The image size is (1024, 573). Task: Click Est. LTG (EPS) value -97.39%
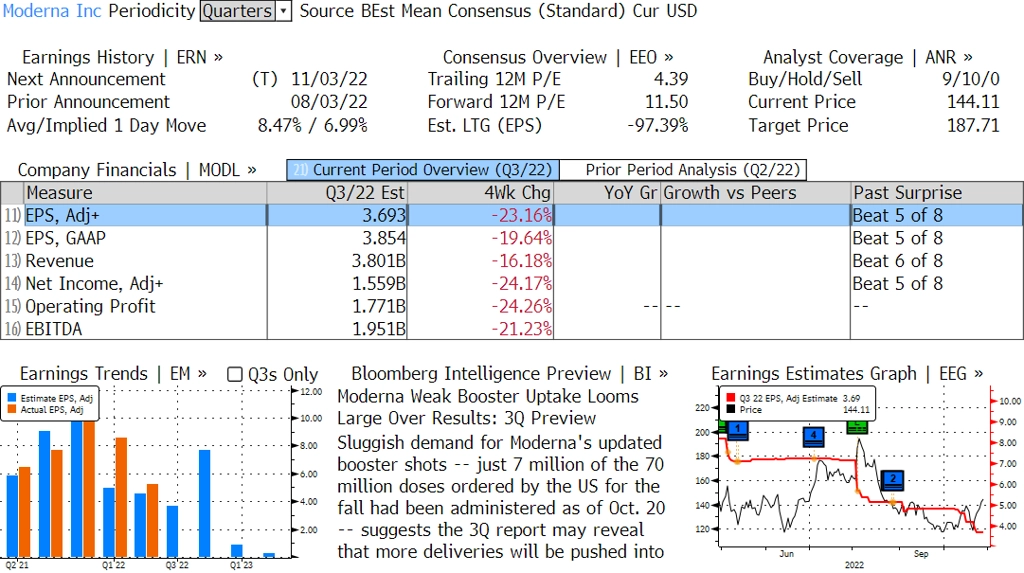(658, 125)
